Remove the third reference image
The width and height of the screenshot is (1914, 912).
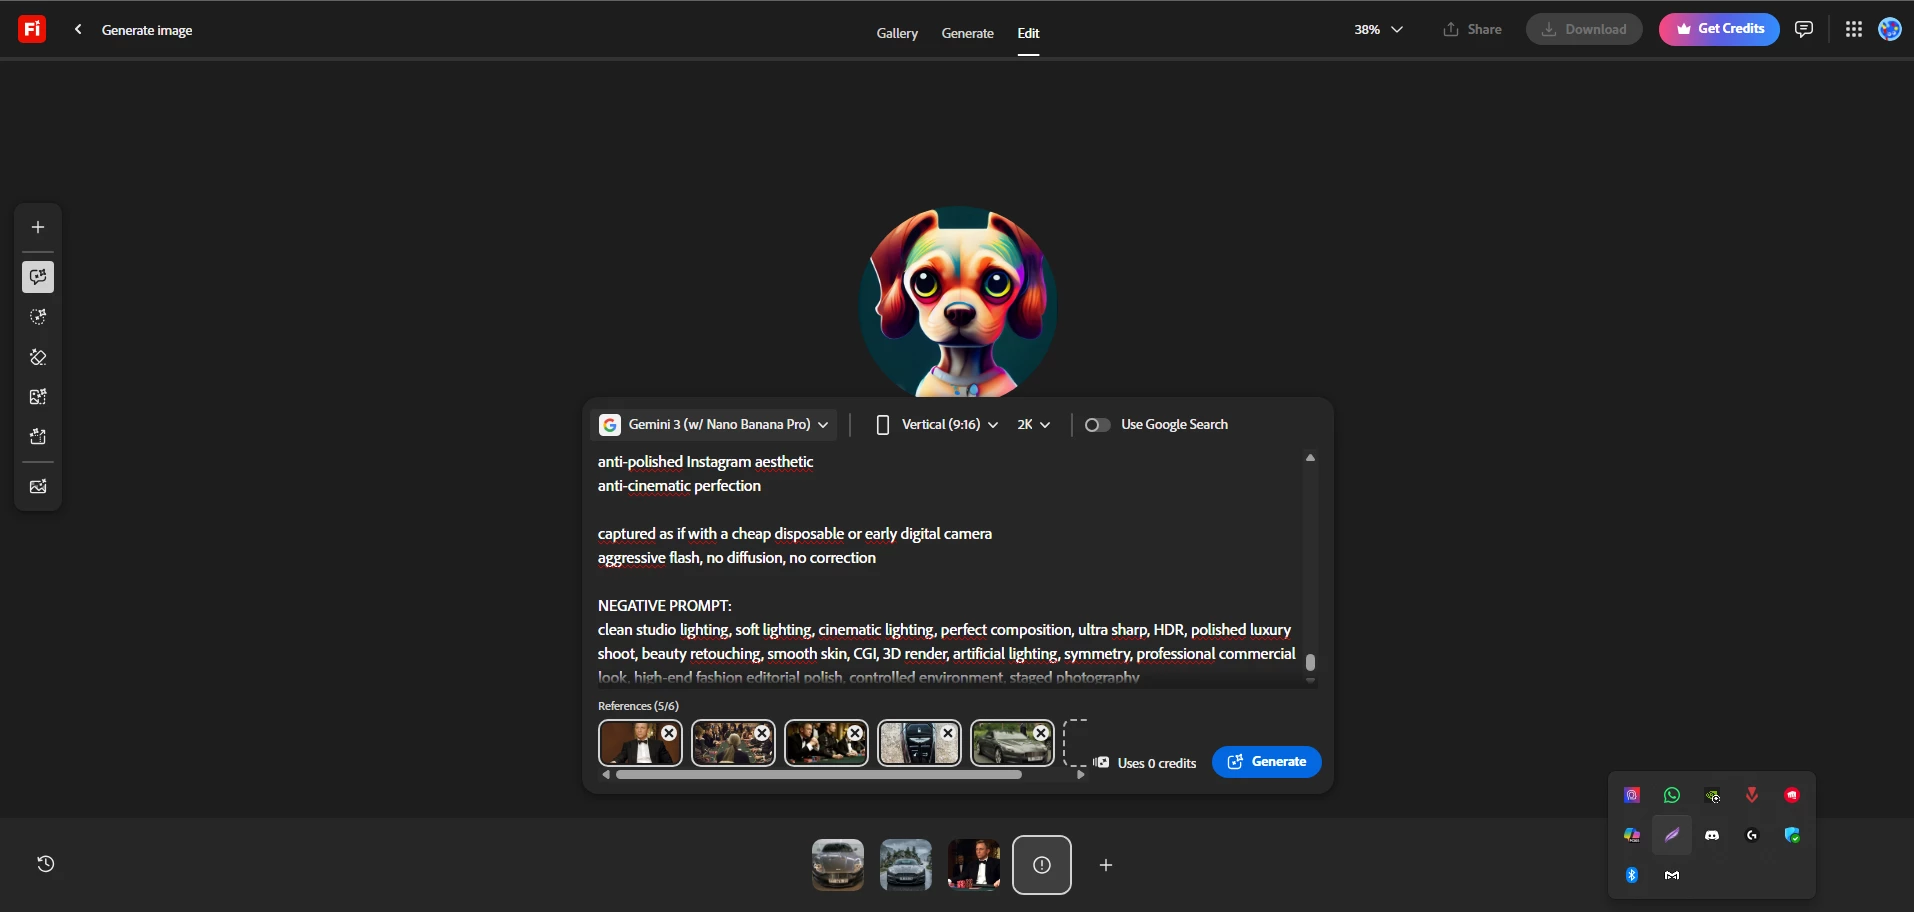855,733
